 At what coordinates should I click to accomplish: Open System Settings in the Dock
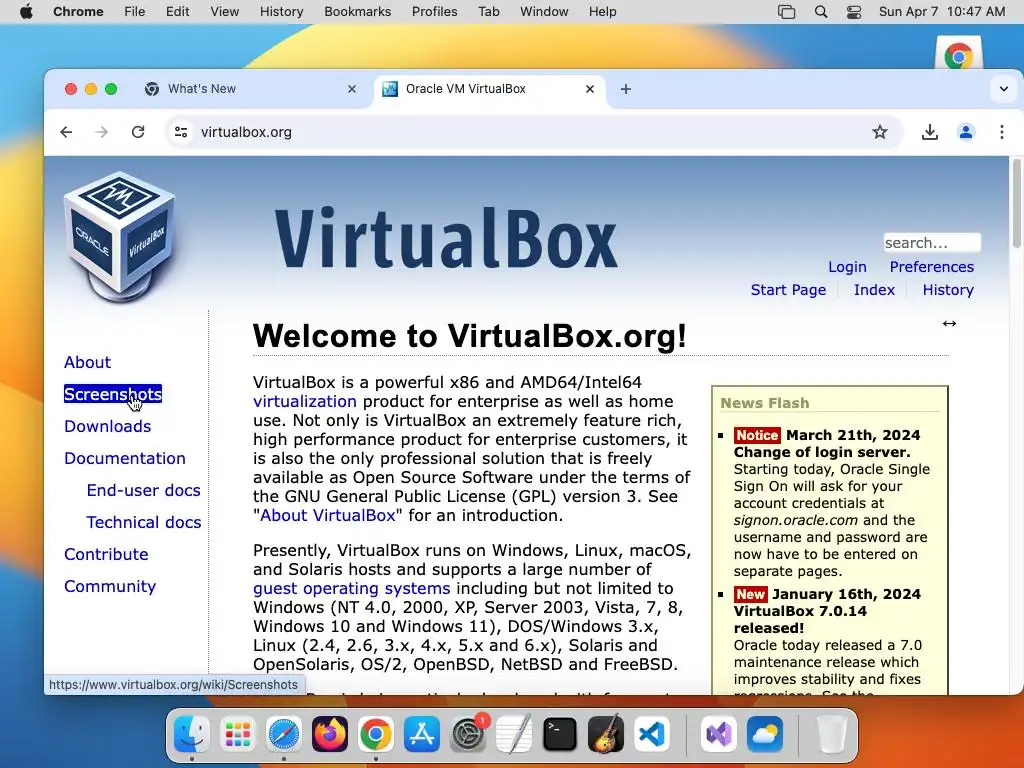click(x=468, y=734)
